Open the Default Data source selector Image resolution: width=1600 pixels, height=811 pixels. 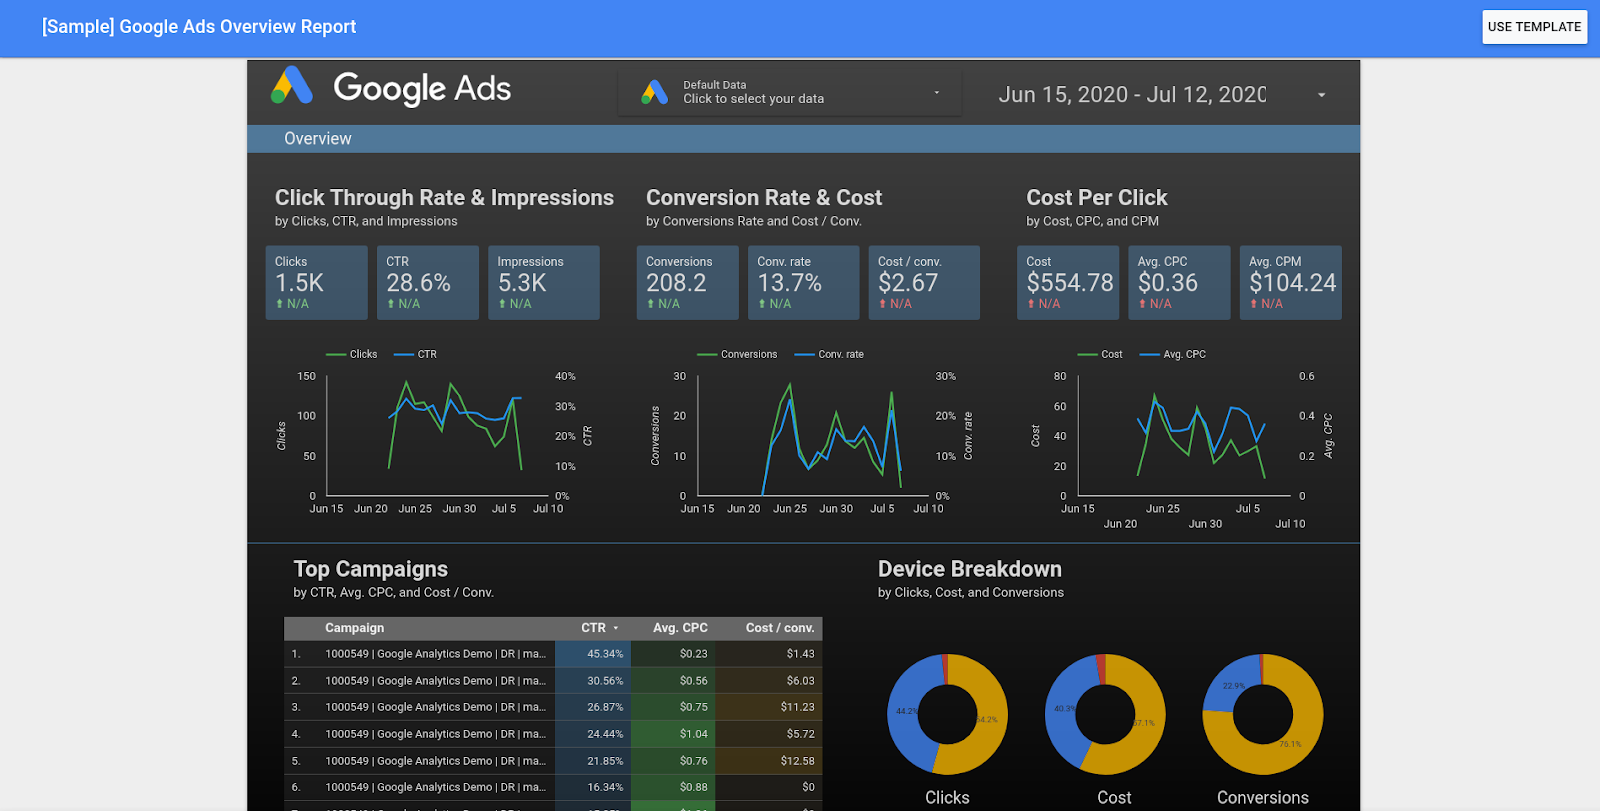coord(790,93)
